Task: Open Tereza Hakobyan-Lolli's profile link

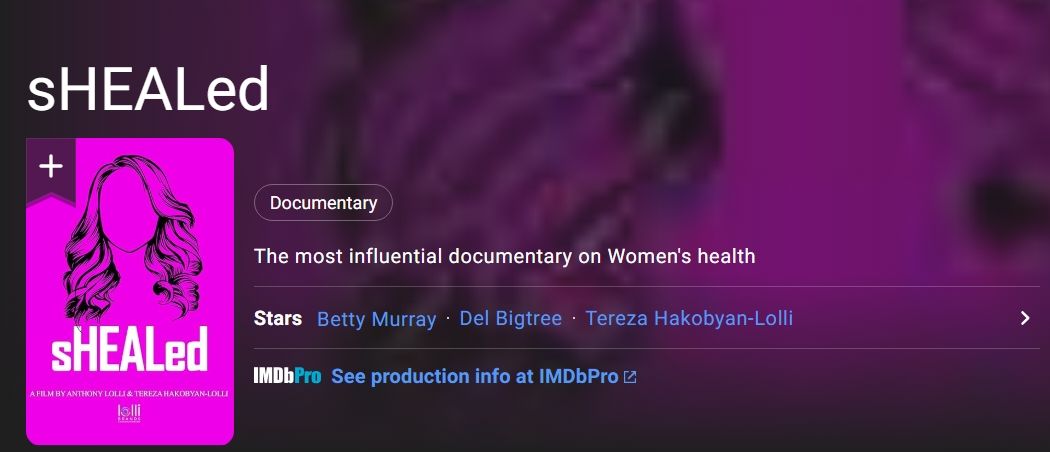Action: point(689,319)
